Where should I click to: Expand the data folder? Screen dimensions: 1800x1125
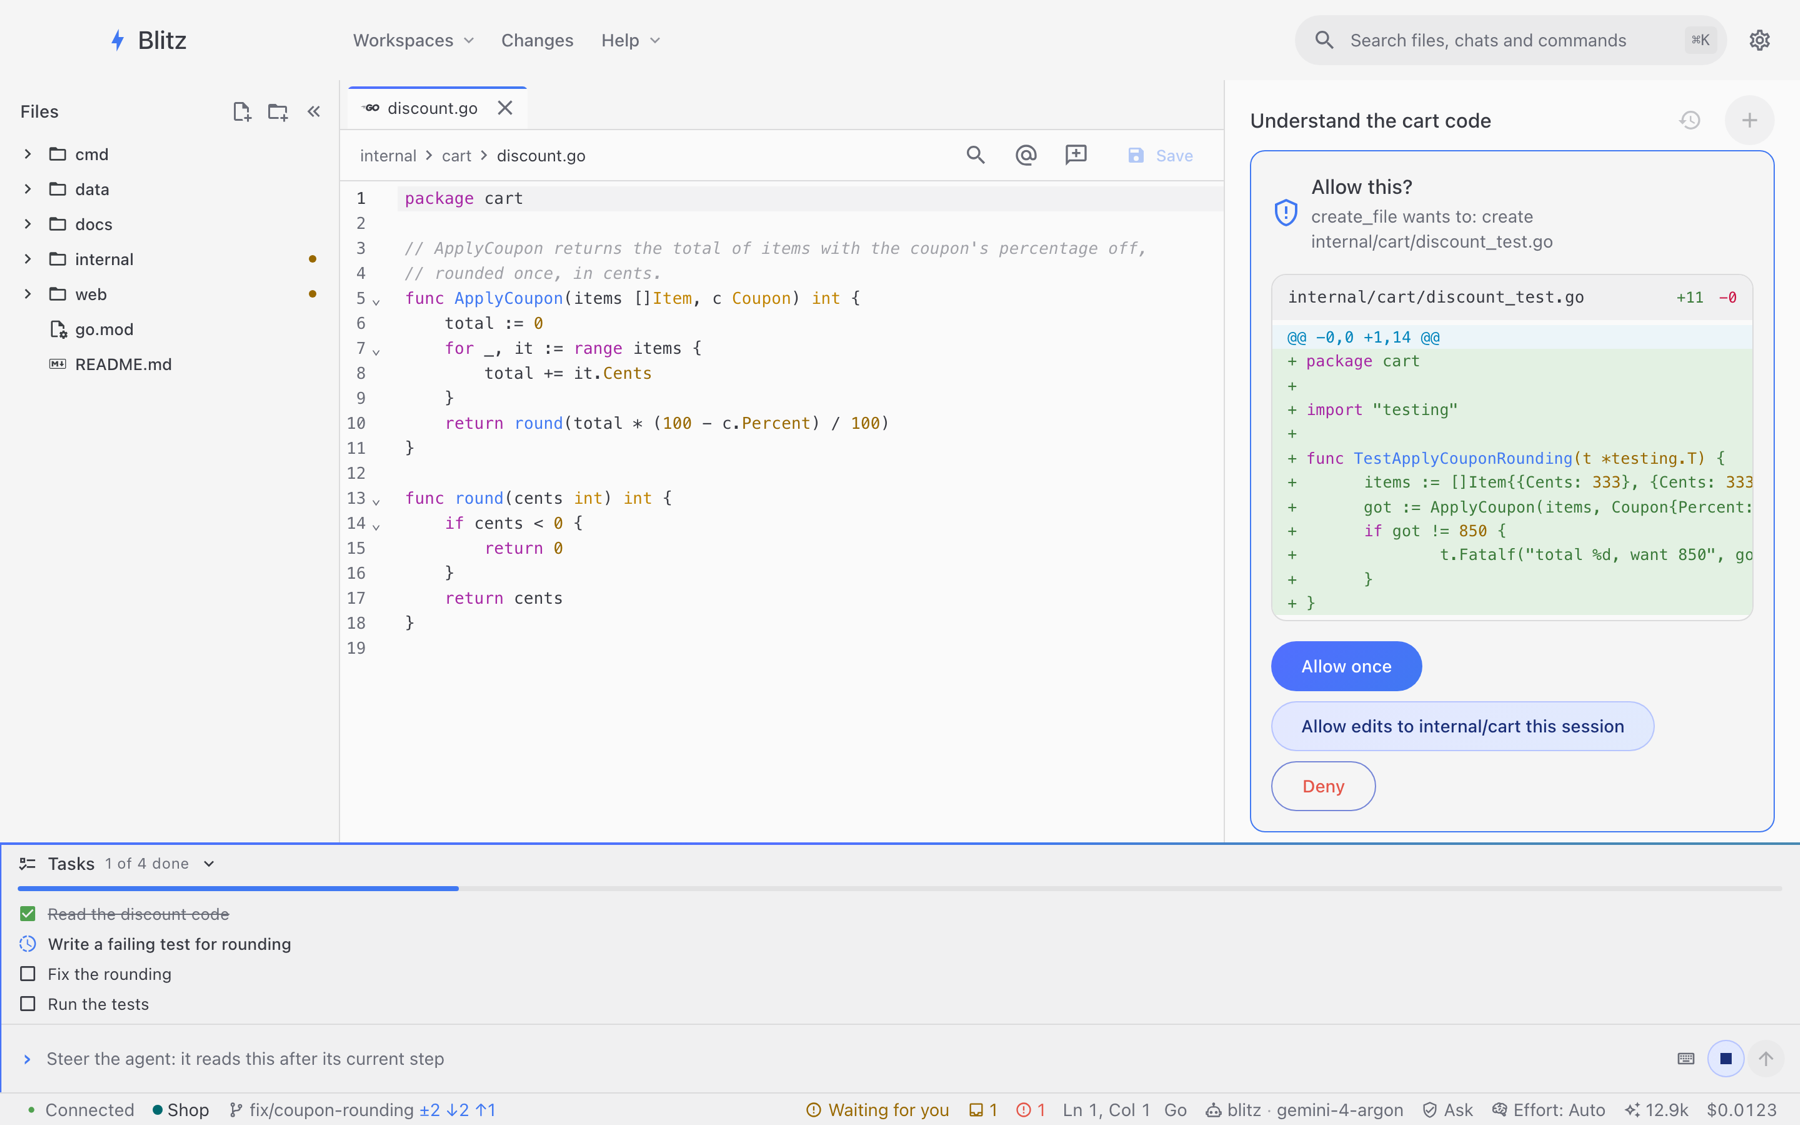tap(28, 189)
